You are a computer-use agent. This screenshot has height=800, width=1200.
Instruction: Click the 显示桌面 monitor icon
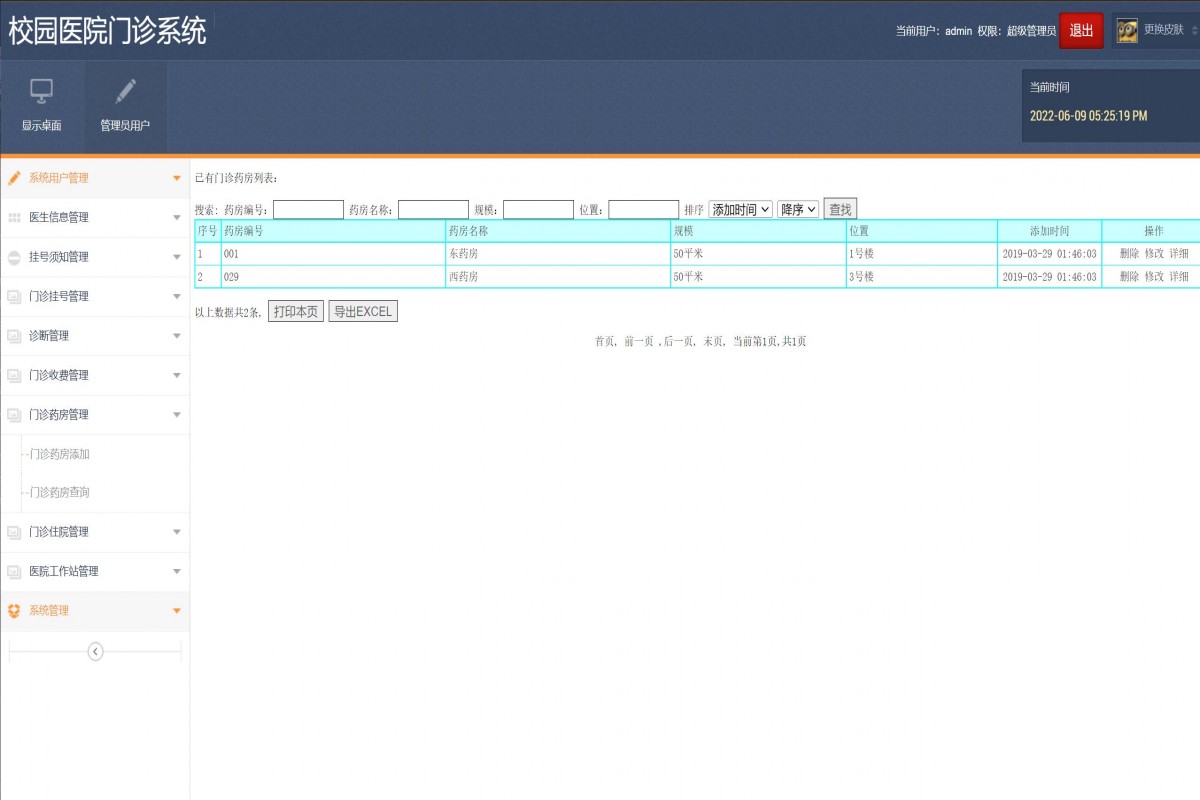pos(41,91)
